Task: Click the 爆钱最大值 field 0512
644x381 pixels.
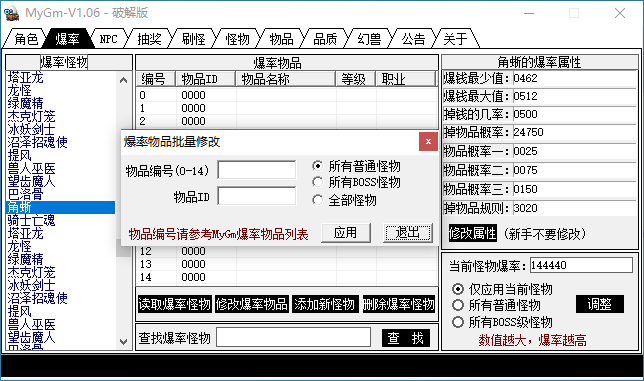Action: [574, 96]
